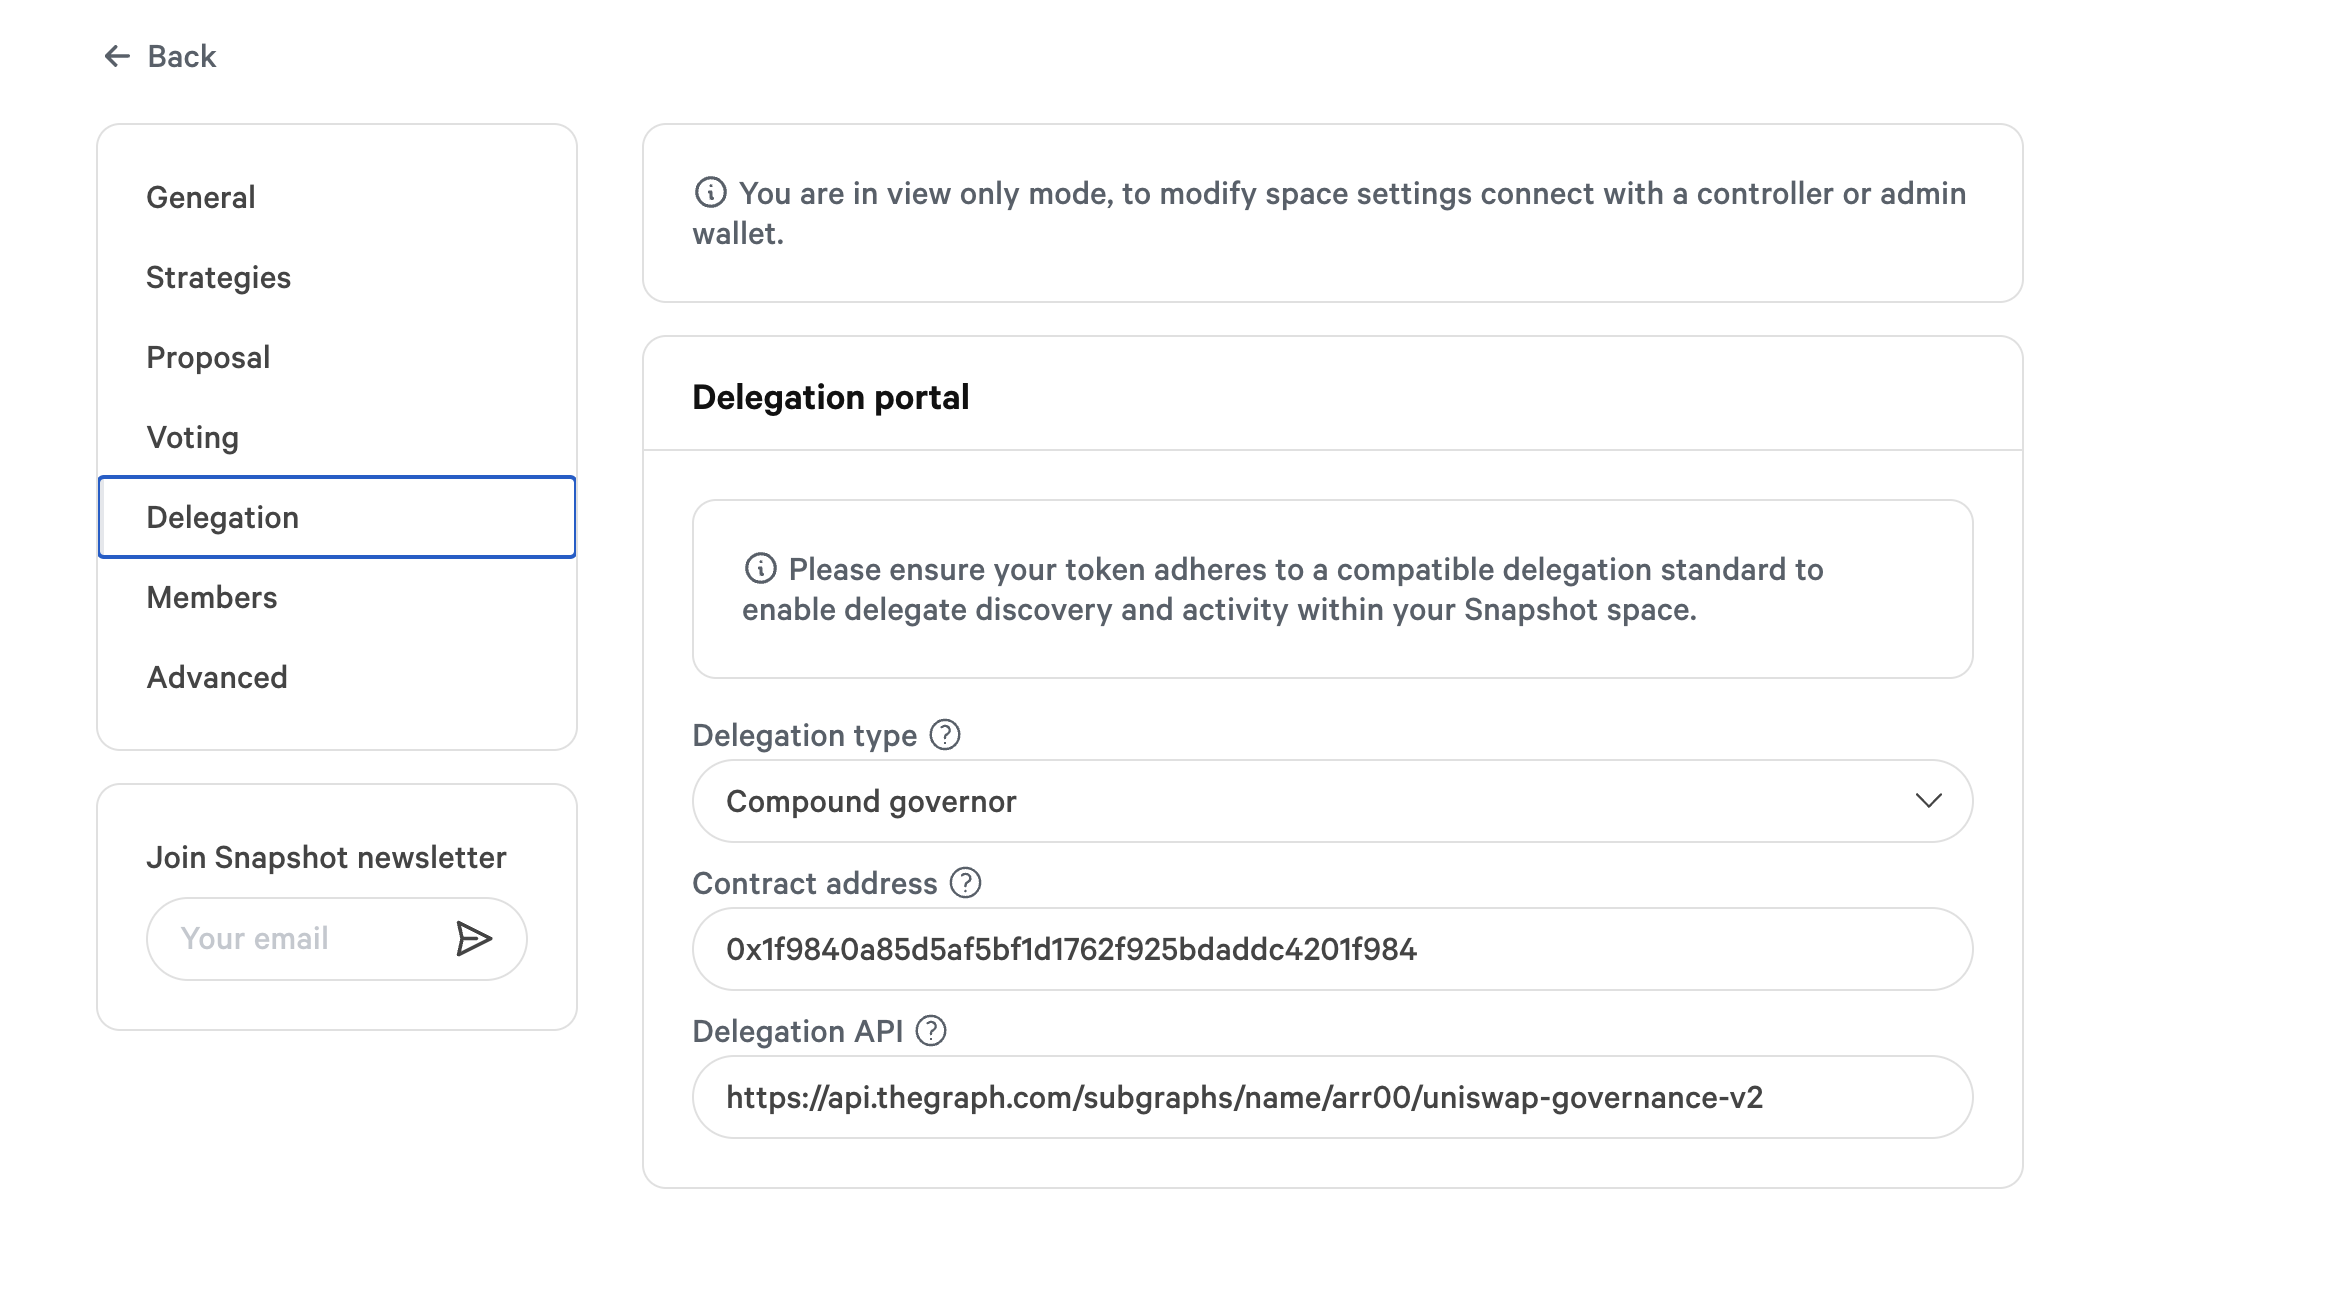Screen dimensions: 2330x1298
Task: Click the Delegation type help icon
Action: [x=944, y=735]
